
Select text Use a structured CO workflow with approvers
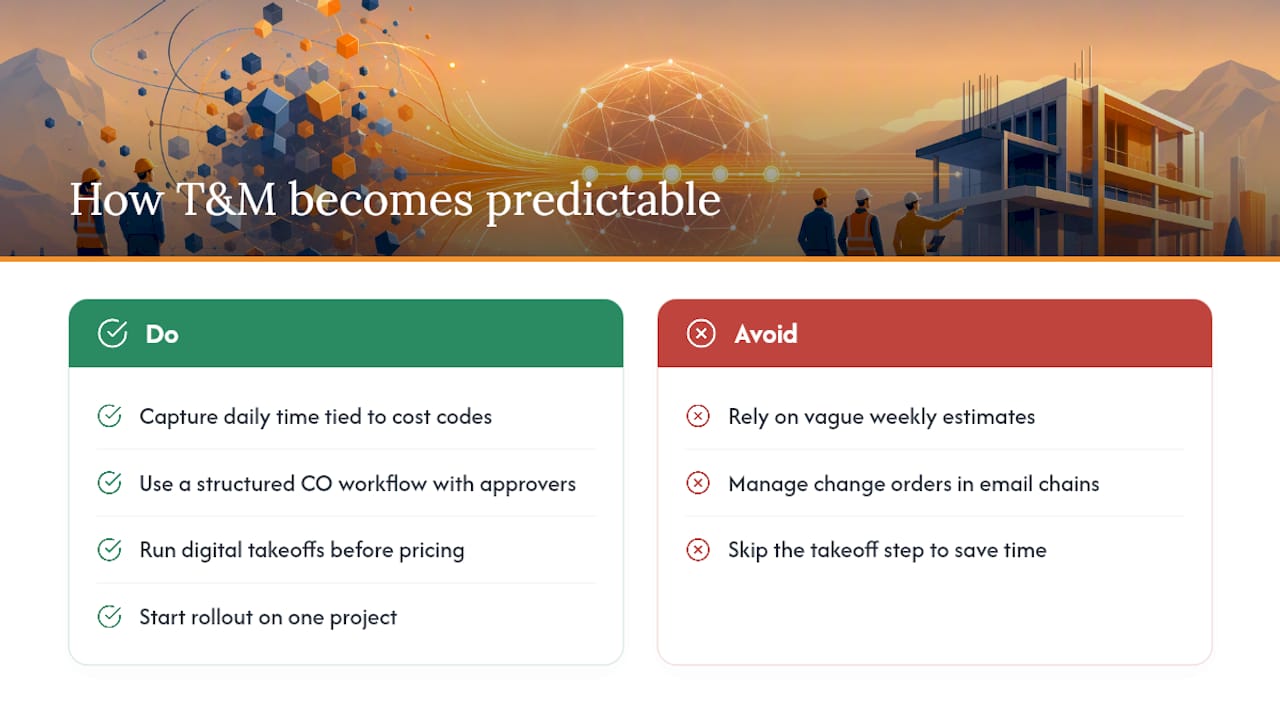(x=358, y=484)
